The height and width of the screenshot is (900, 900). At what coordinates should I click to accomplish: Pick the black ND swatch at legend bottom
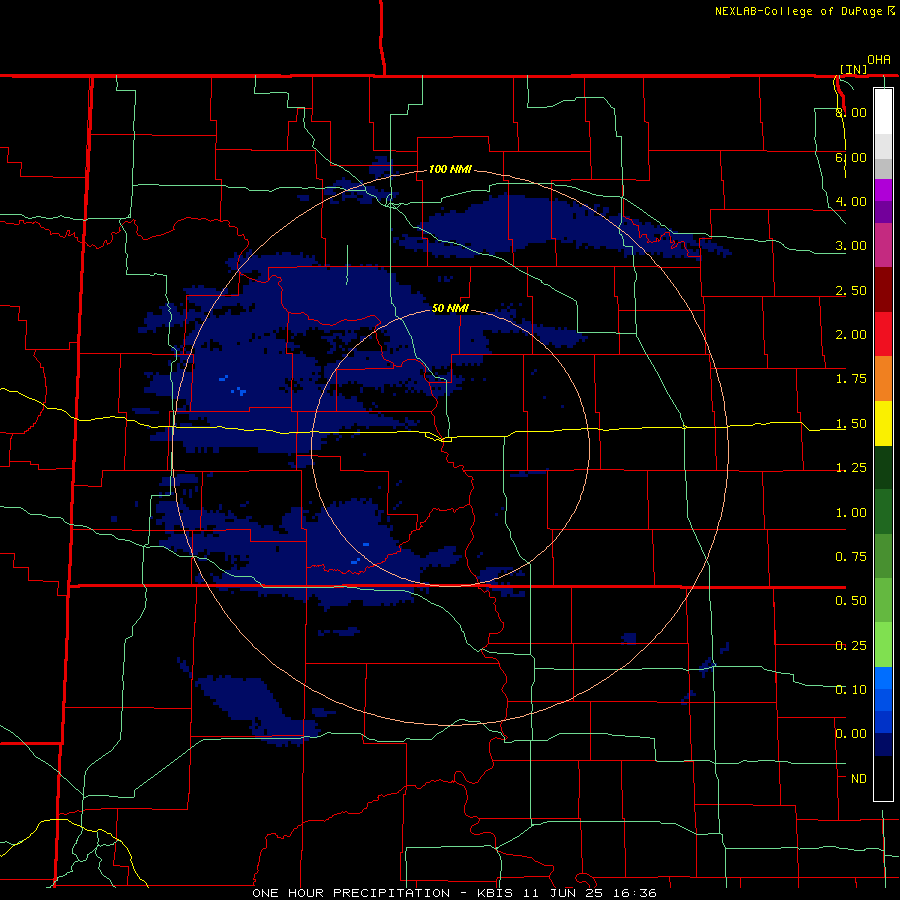pyautogui.click(x=883, y=778)
